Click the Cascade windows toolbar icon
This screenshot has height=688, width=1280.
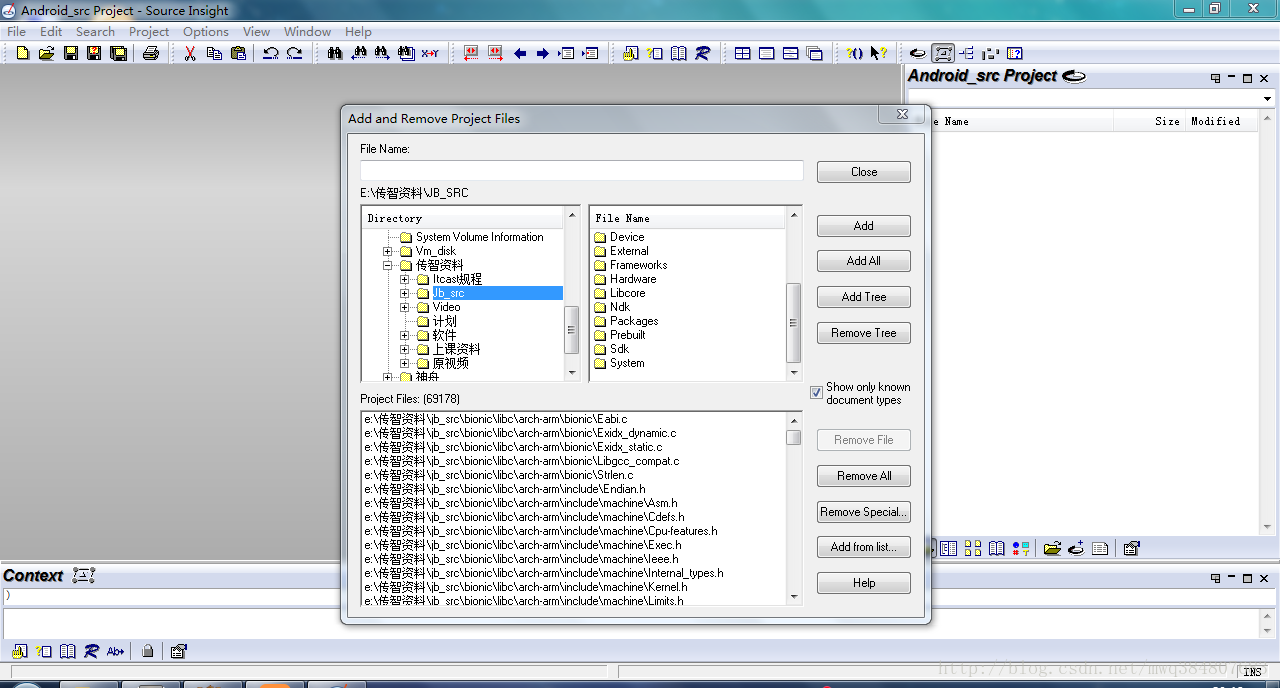(814, 53)
